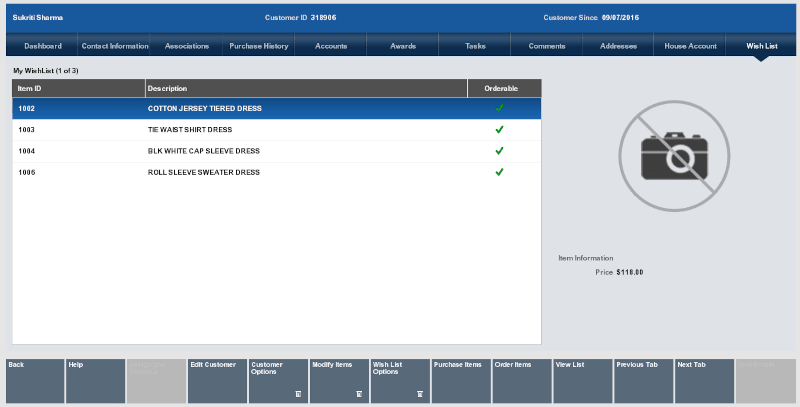800x407 pixels.
Task: Click the Purchase Items button
Action: point(461,381)
